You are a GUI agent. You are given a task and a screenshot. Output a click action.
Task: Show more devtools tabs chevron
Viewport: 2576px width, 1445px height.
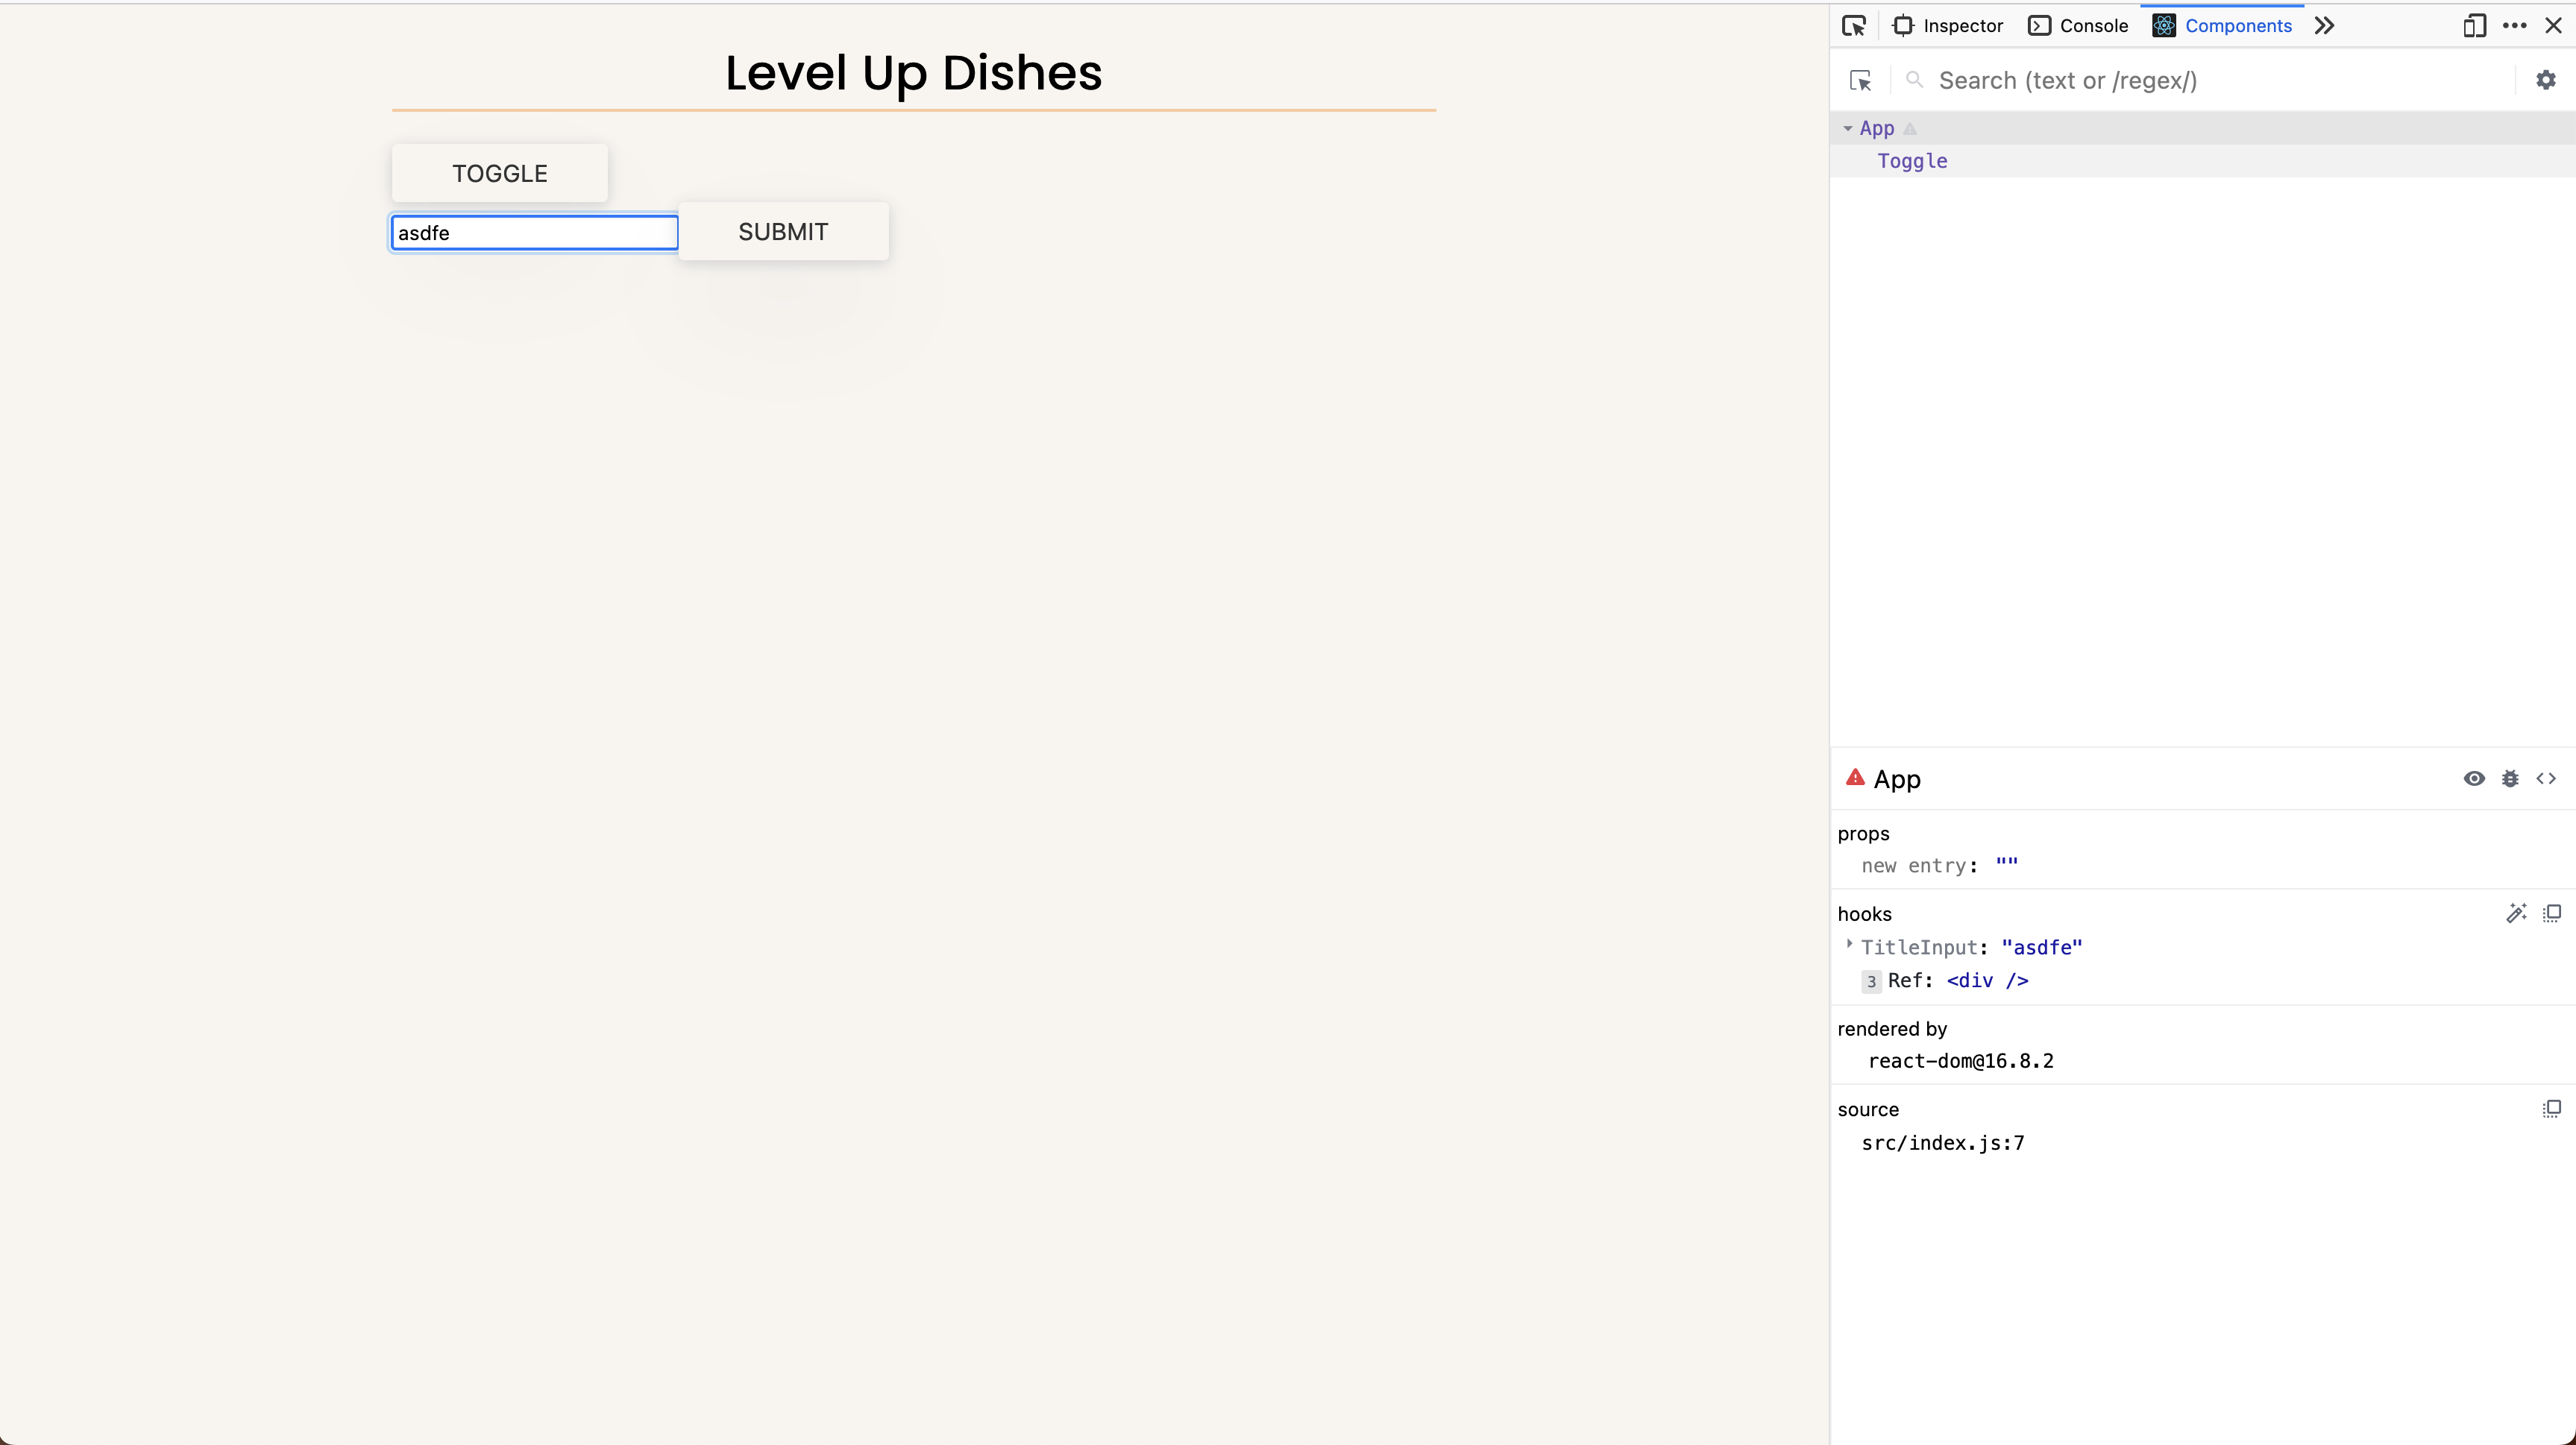click(x=2324, y=26)
